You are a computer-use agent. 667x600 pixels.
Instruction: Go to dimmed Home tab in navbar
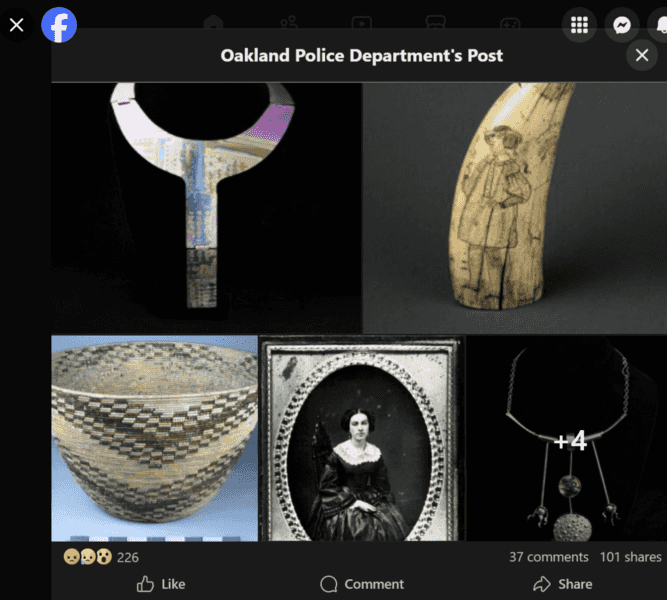[x=213, y=23]
